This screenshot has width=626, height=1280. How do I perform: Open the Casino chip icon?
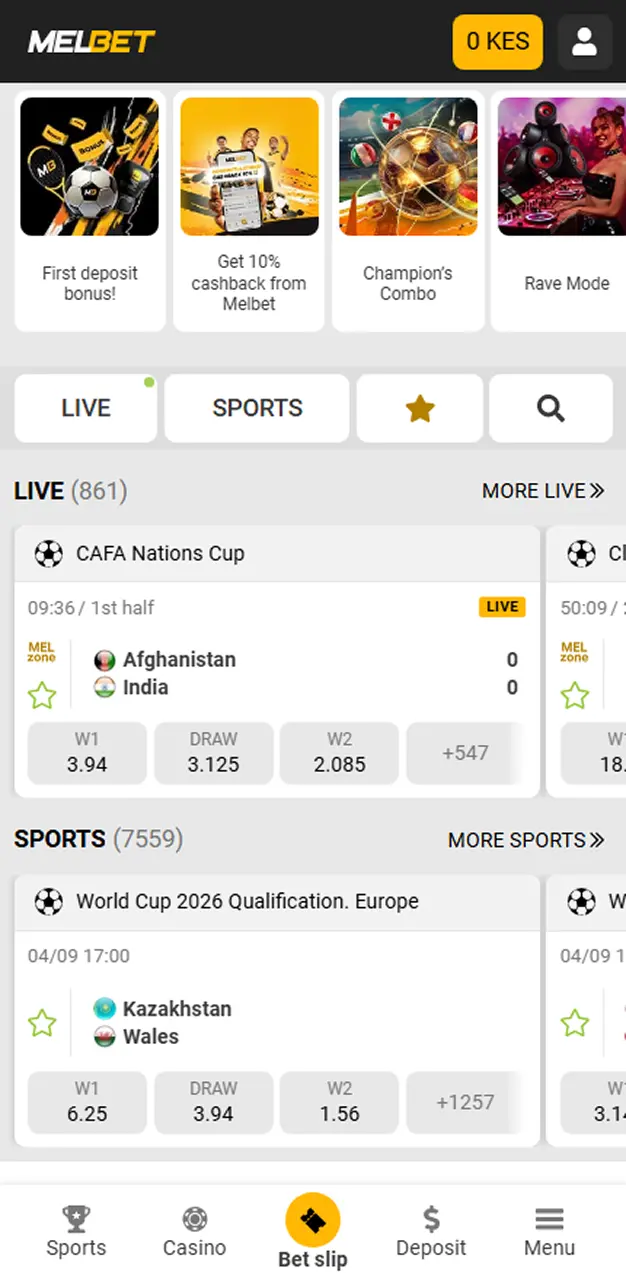(x=195, y=1219)
